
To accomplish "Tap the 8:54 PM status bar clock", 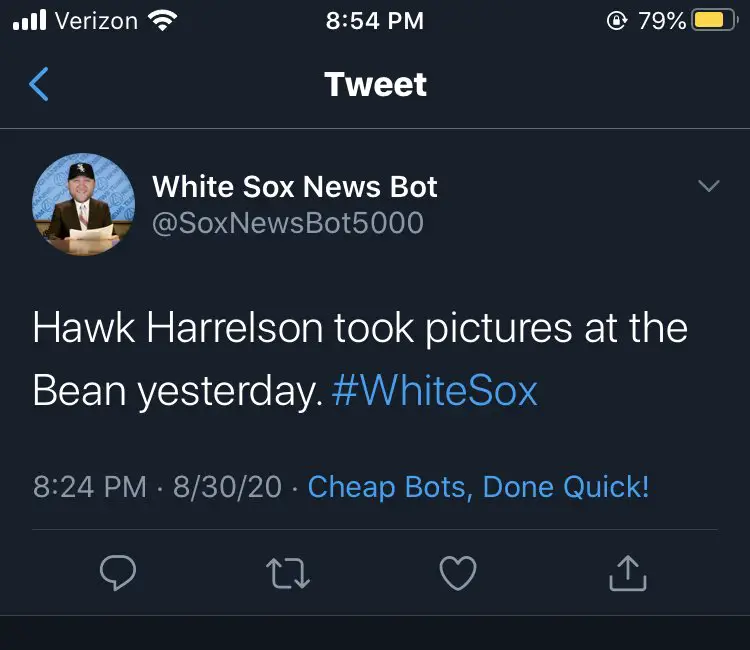I will tap(375, 20).
